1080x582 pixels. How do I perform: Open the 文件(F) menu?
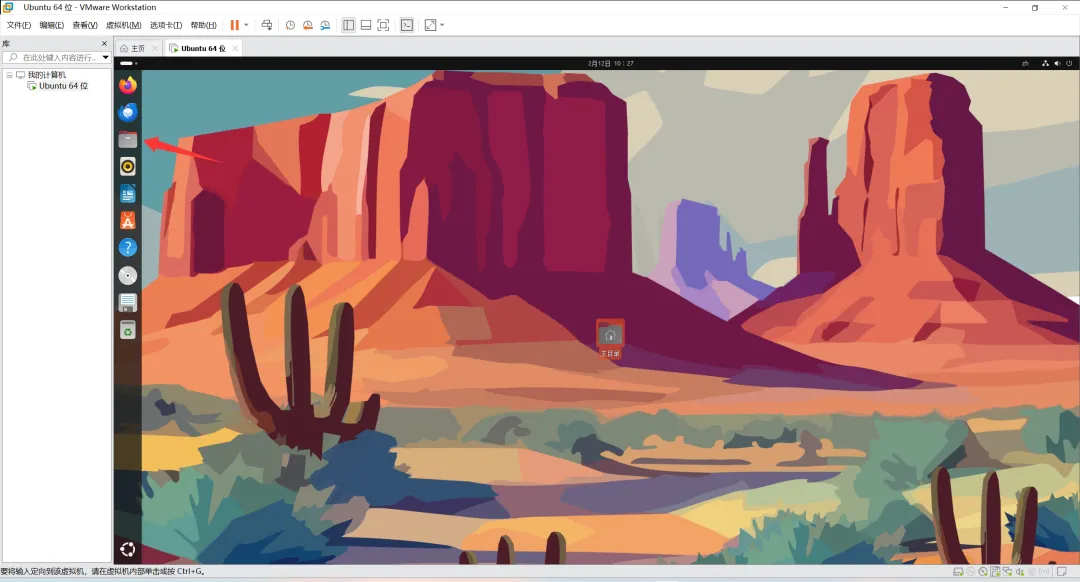tap(19, 25)
